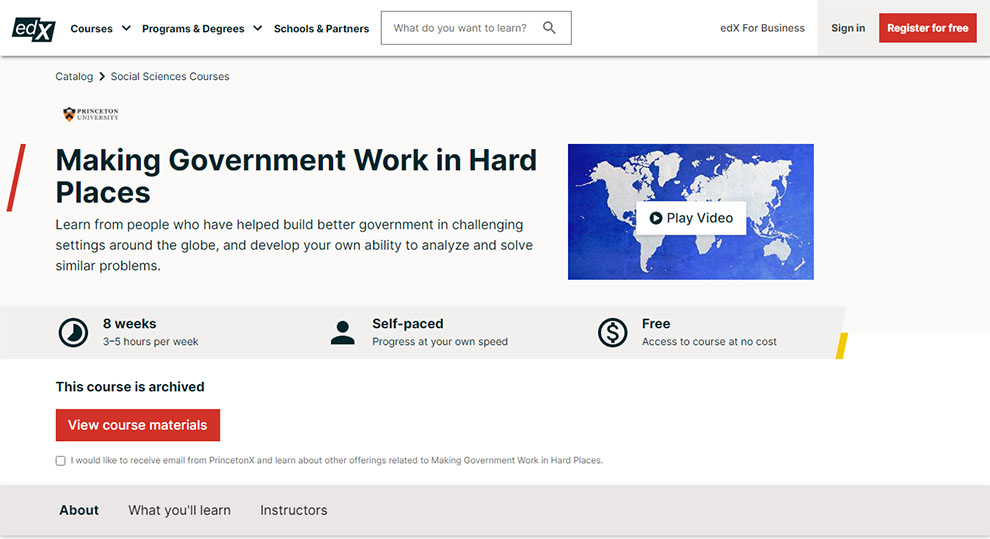The height and width of the screenshot is (539, 990).
Task: Click the play icon on the video
Action: [x=656, y=218]
